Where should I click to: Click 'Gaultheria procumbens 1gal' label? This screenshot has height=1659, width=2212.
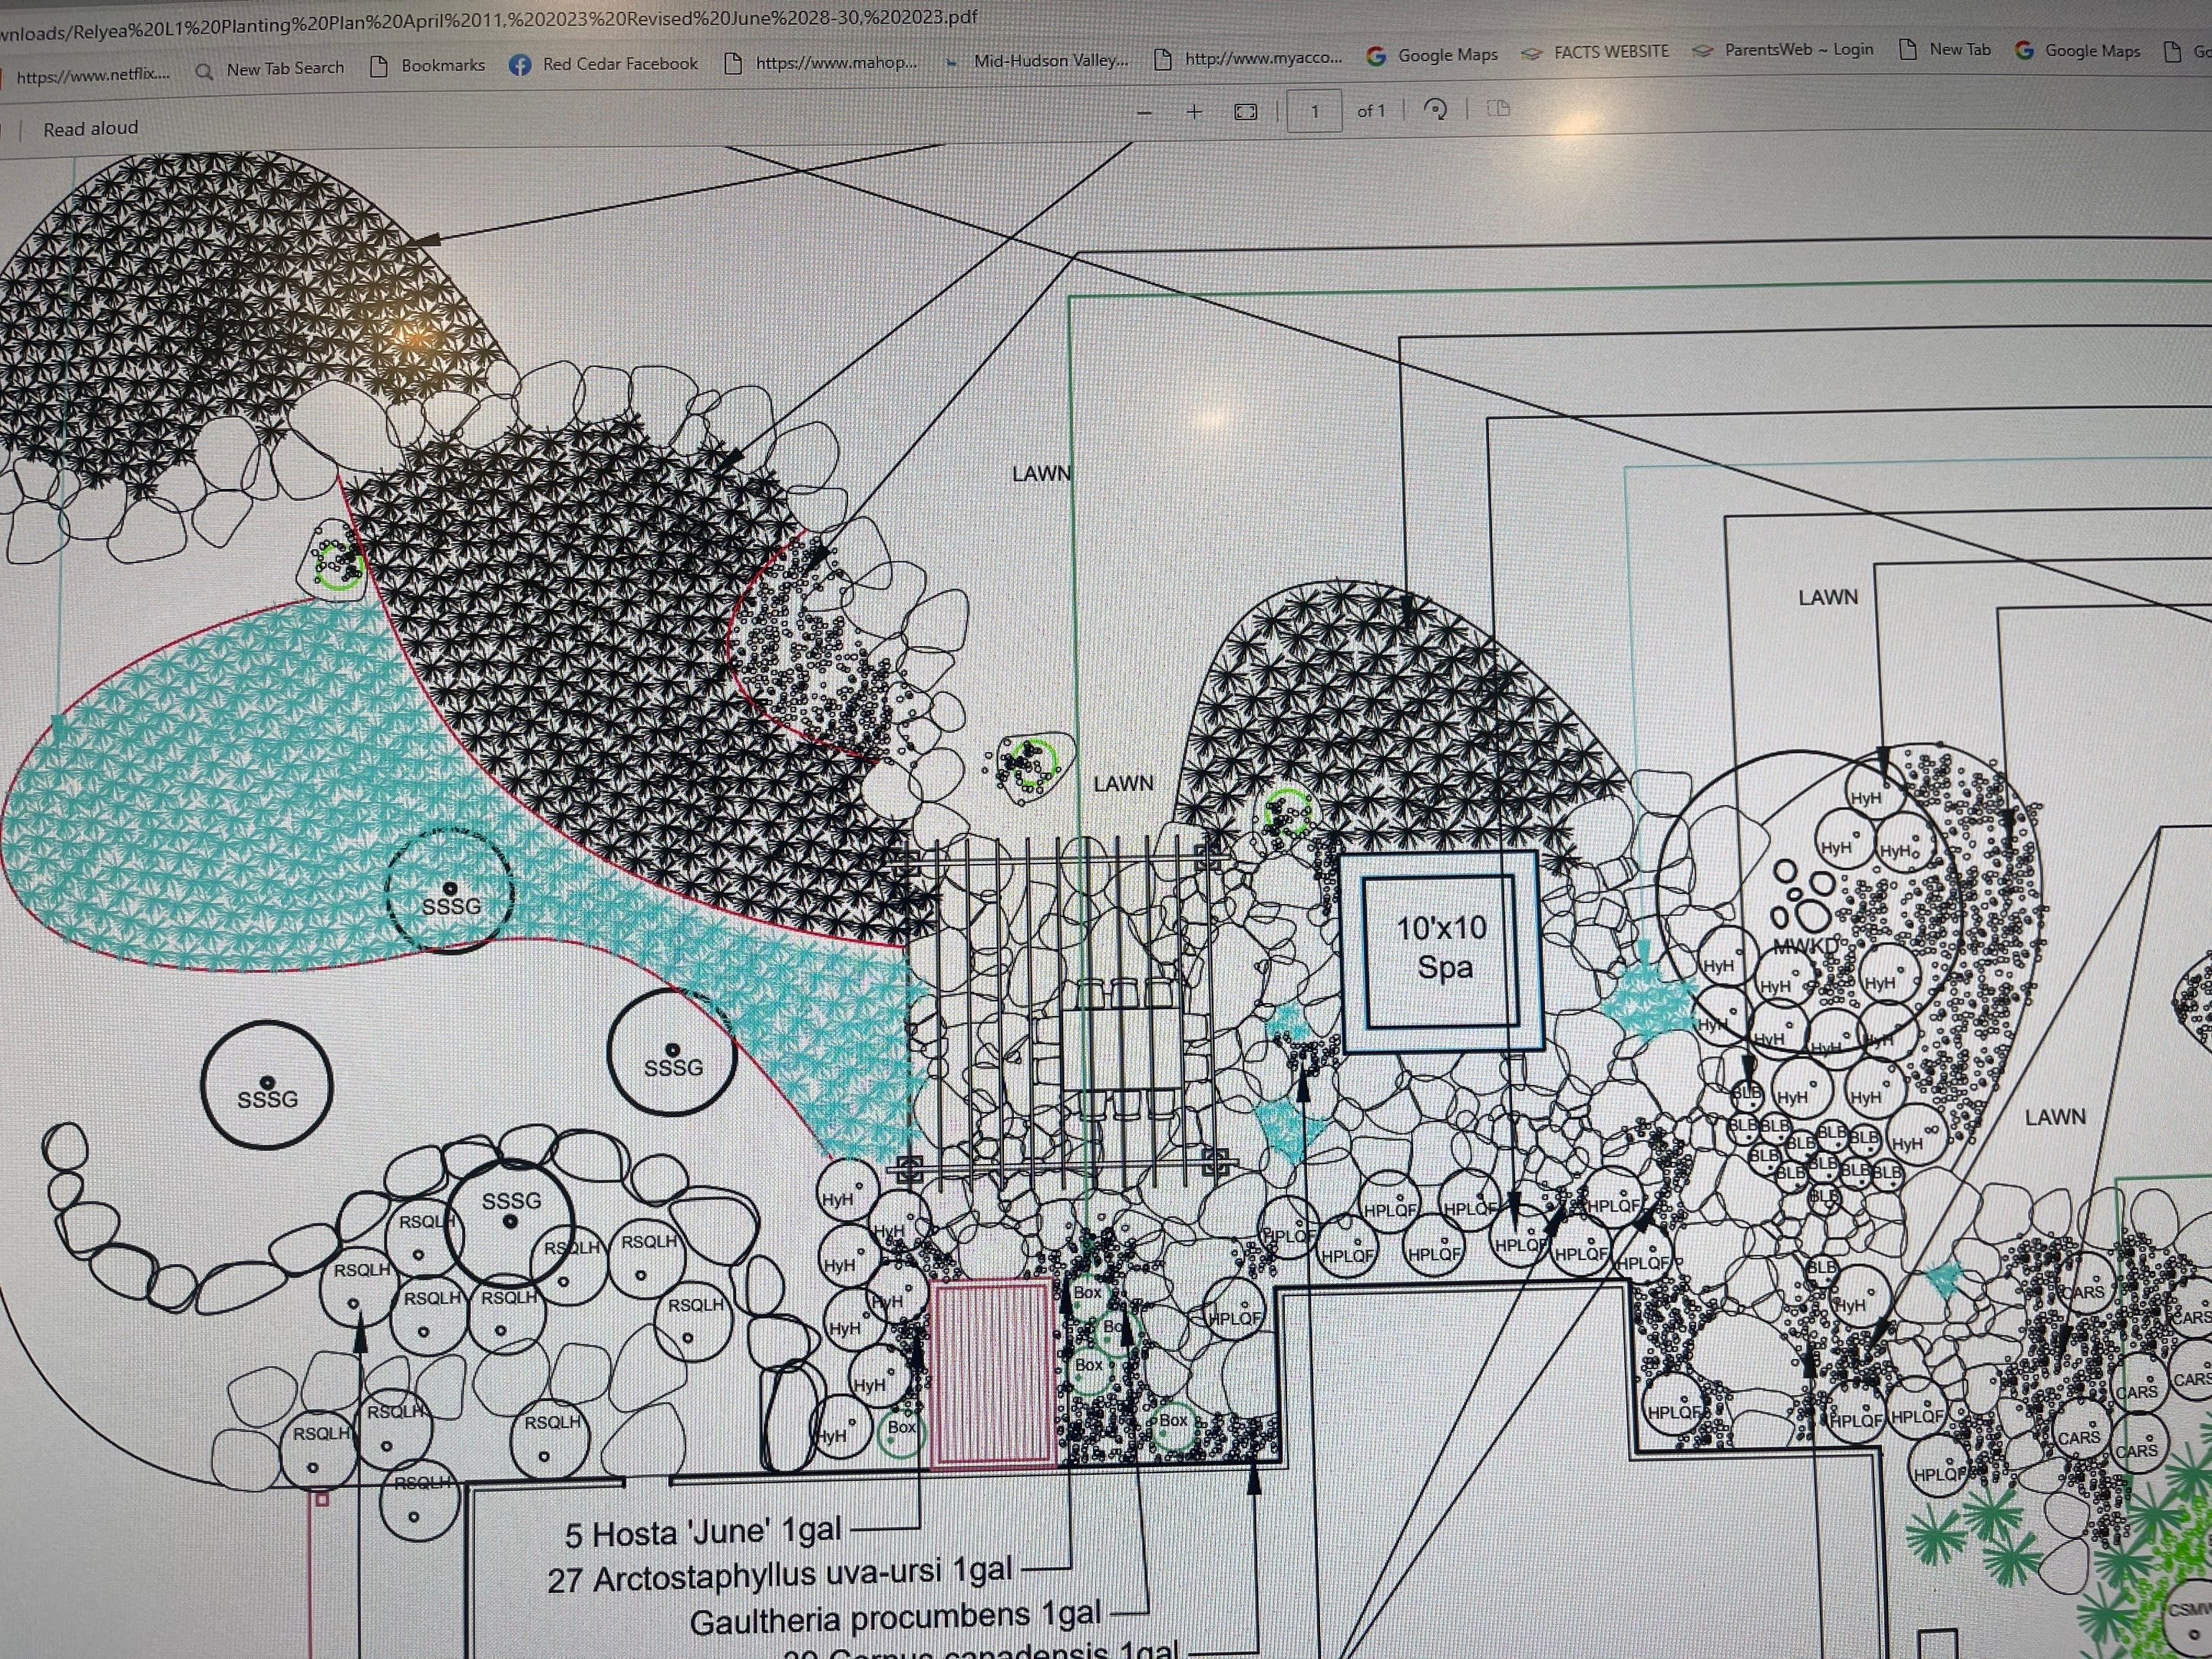896,1617
